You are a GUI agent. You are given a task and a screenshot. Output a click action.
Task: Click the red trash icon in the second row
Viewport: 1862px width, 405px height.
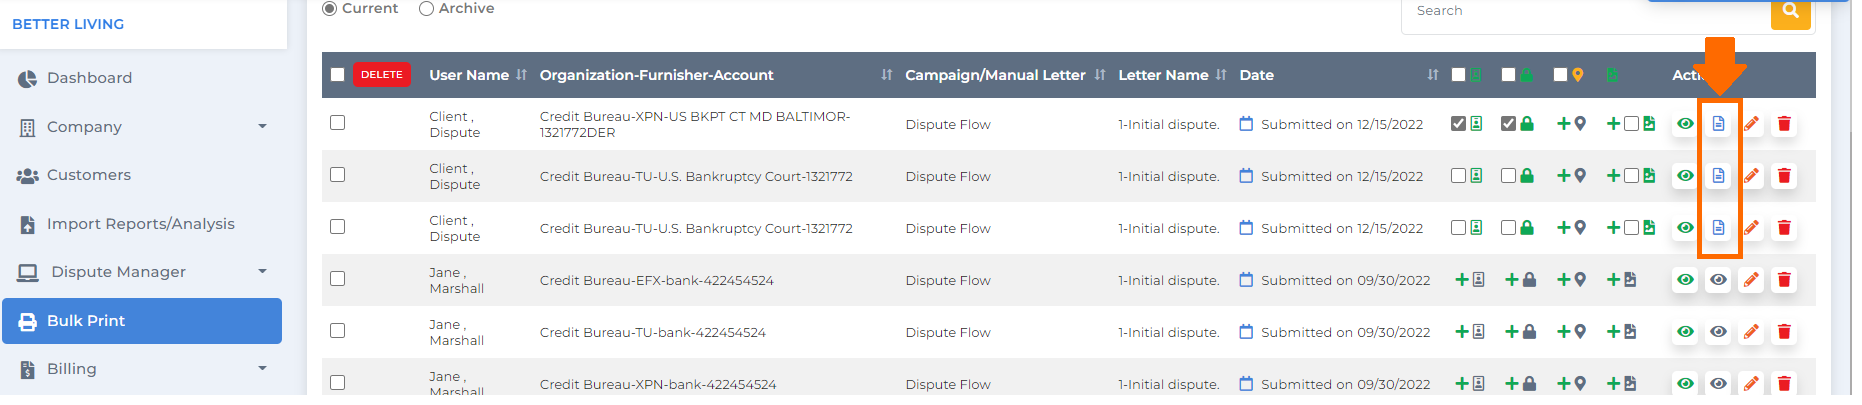coord(1784,176)
